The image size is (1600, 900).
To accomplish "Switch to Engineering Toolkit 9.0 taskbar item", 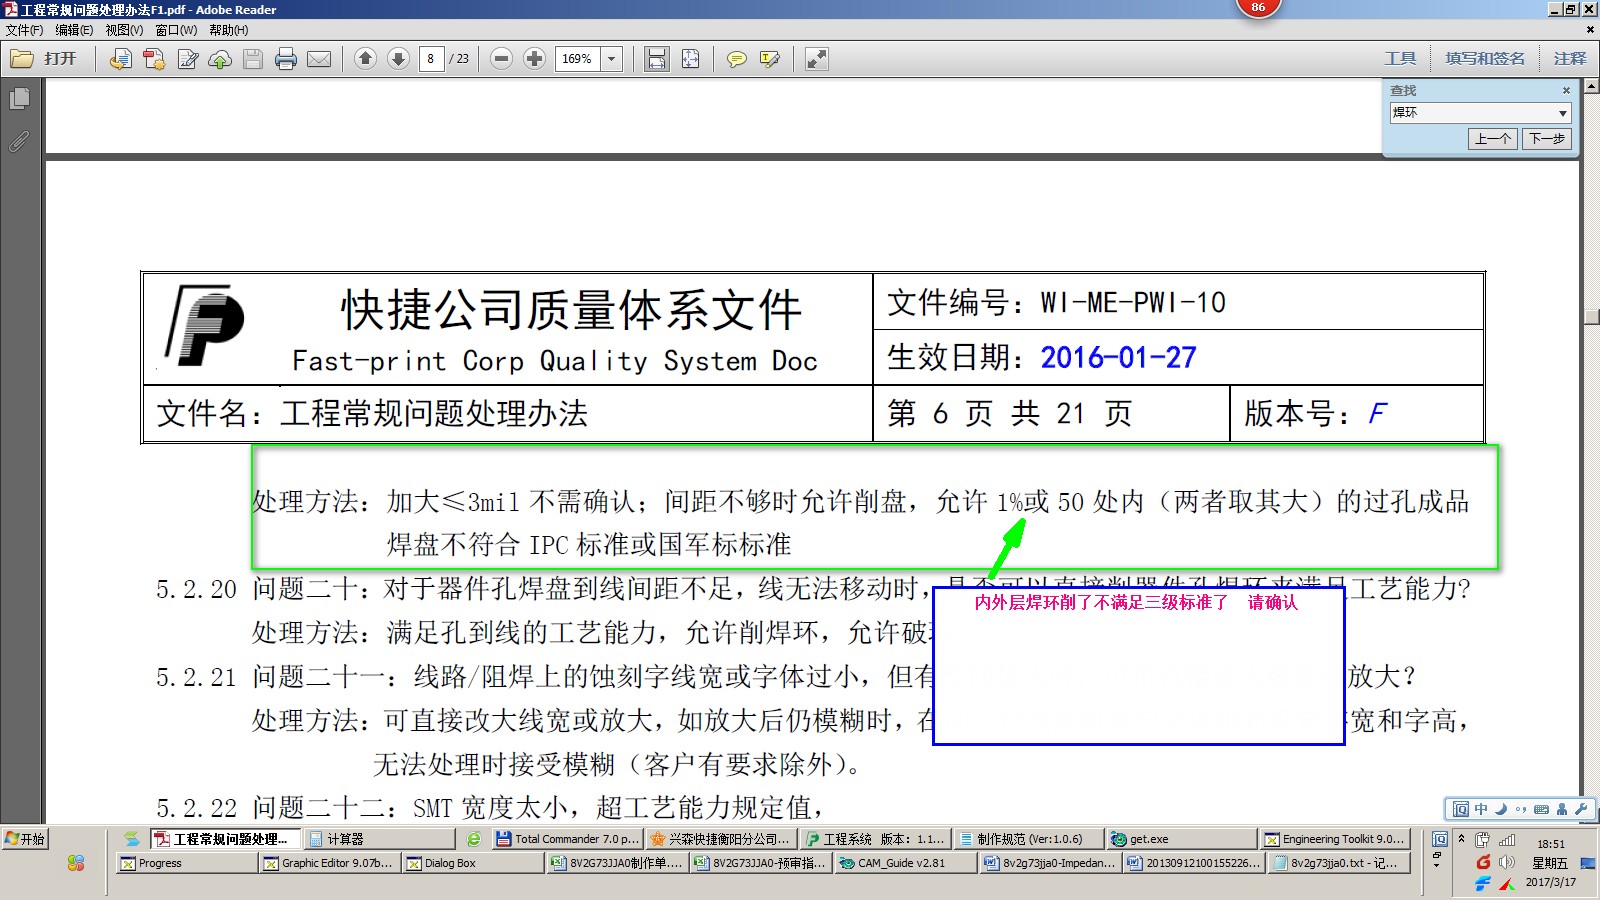I will coord(1334,839).
